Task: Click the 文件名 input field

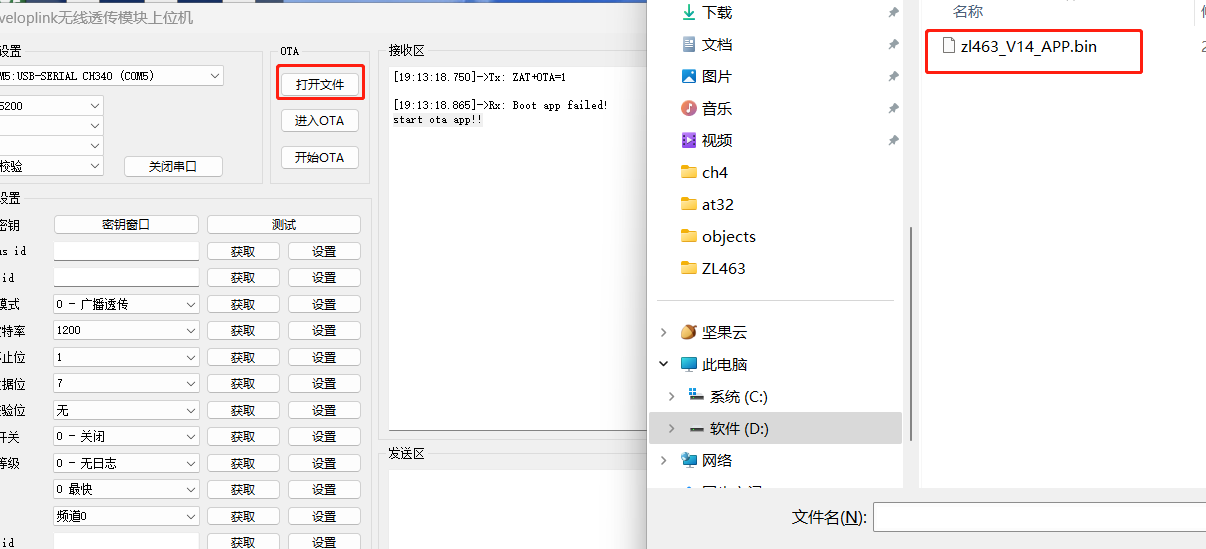Action: click(x=1040, y=517)
